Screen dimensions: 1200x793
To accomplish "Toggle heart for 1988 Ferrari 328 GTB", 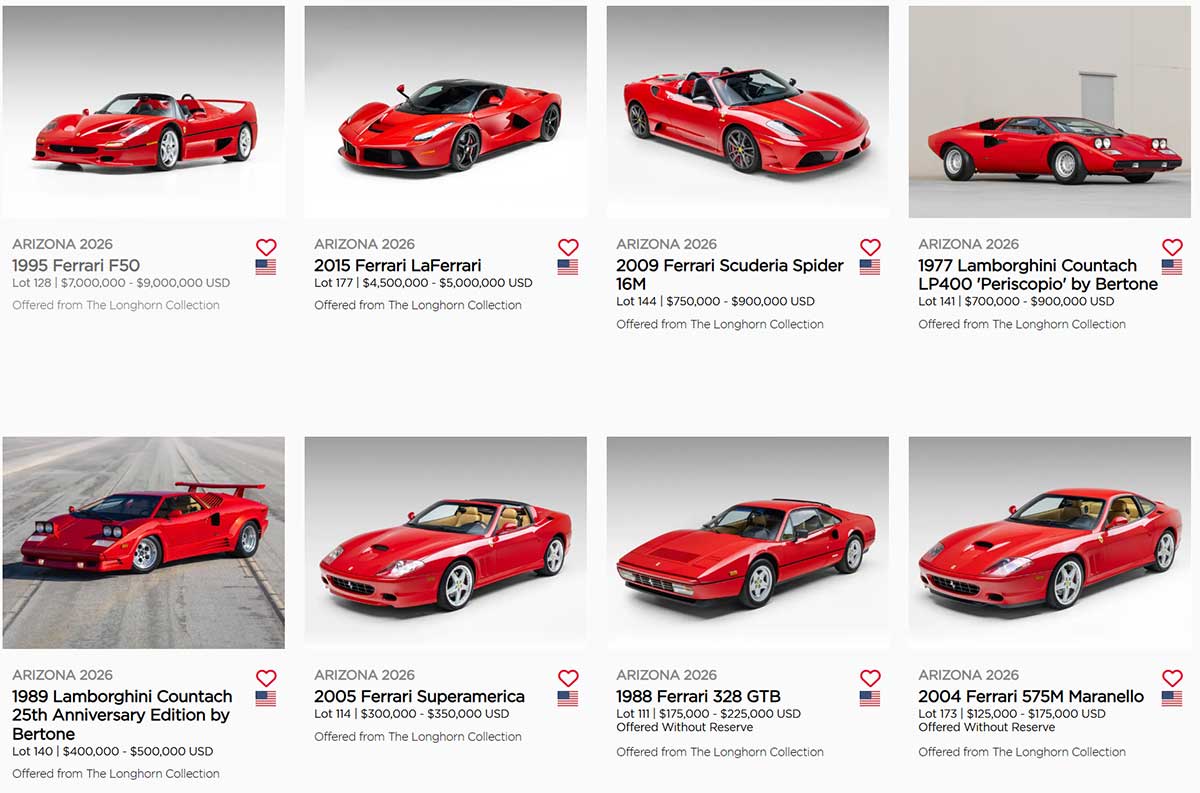I will coord(870,678).
